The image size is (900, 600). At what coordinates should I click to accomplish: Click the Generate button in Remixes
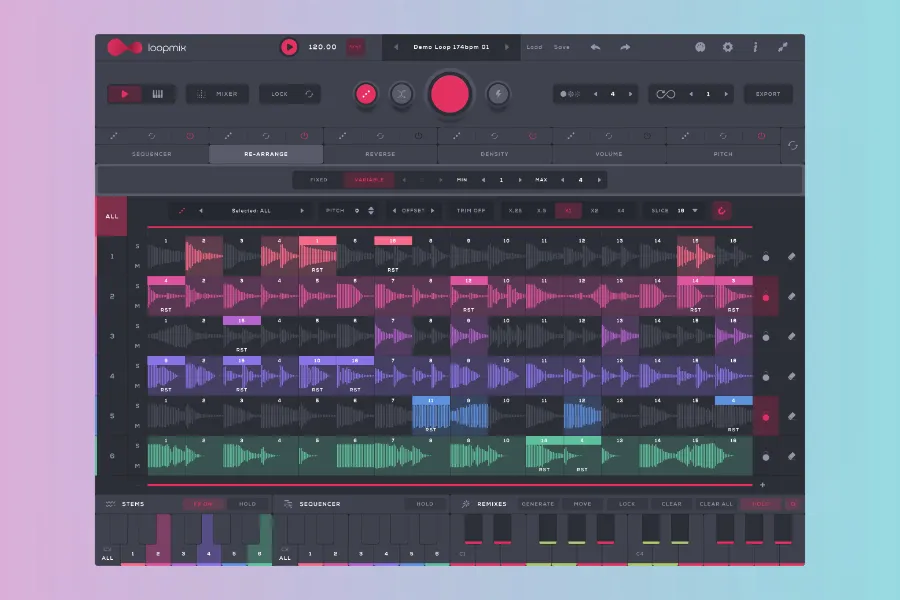[x=537, y=504]
